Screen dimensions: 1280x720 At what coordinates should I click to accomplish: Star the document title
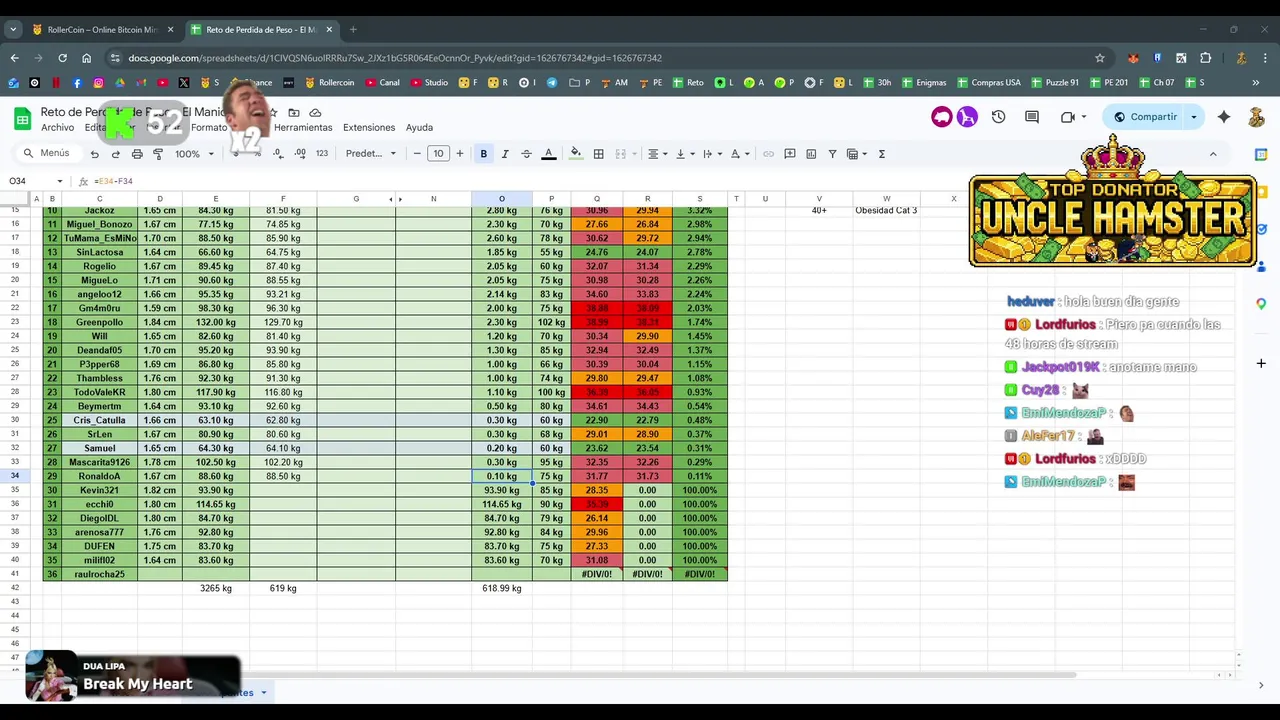(272, 112)
